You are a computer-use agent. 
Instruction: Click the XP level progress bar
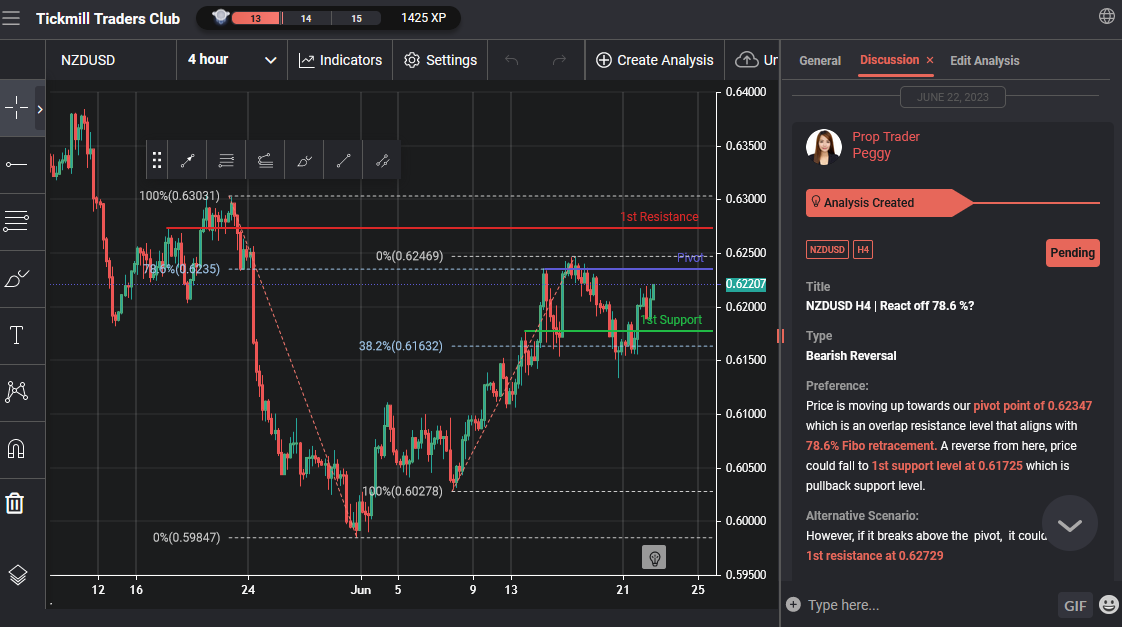click(x=306, y=18)
